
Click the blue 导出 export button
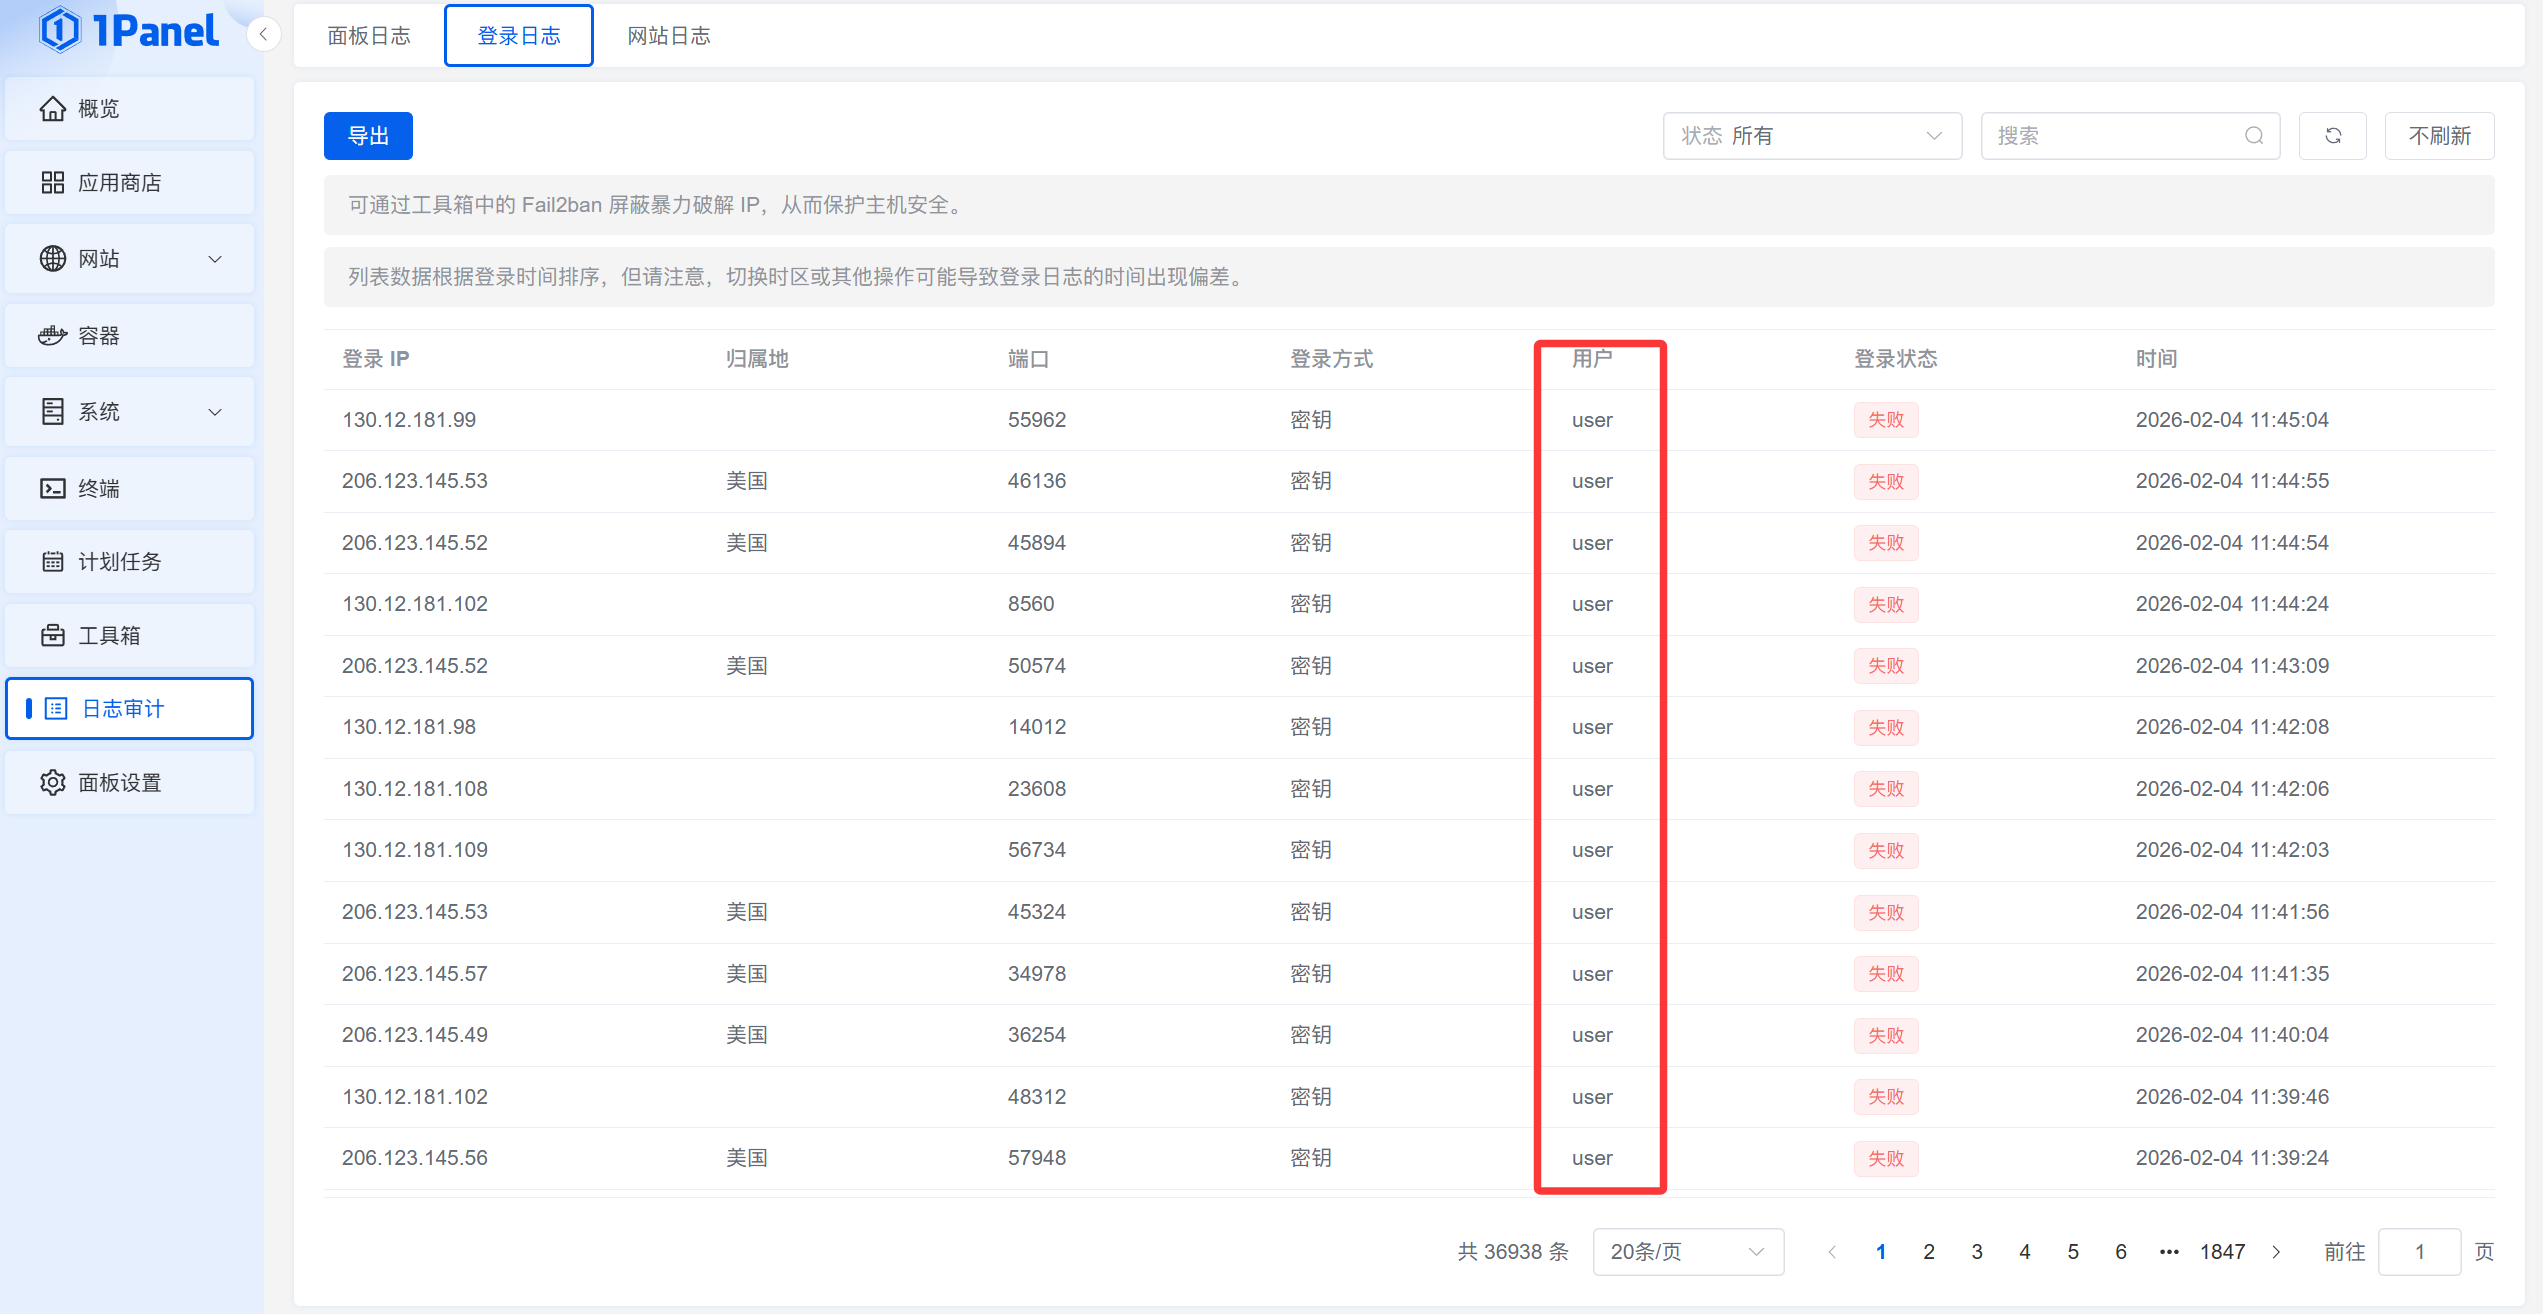[368, 136]
